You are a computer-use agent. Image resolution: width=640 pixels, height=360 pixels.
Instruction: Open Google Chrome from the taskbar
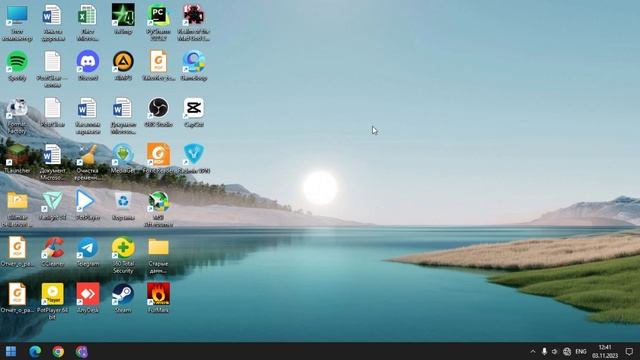click(x=58, y=351)
